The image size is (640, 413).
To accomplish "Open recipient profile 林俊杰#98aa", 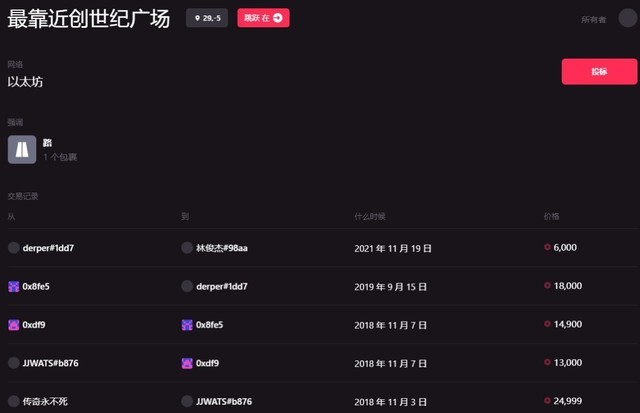I will point(221,247).
